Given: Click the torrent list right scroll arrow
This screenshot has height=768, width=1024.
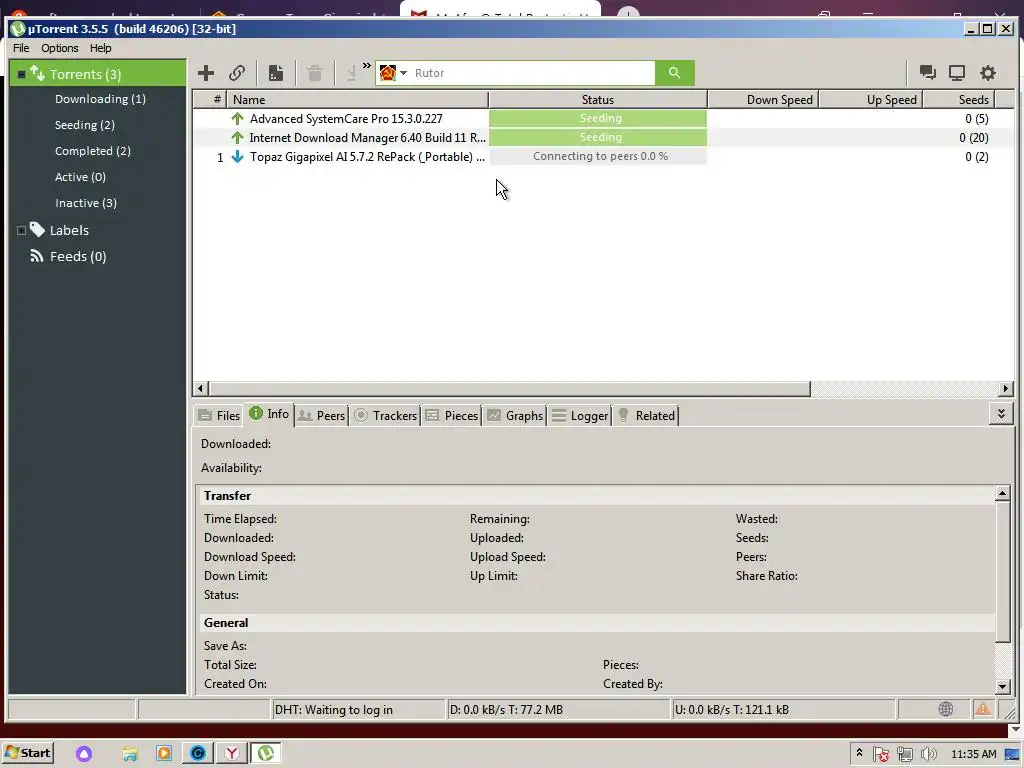Looking at the screenshot, I should click(x=1006, y=389).
